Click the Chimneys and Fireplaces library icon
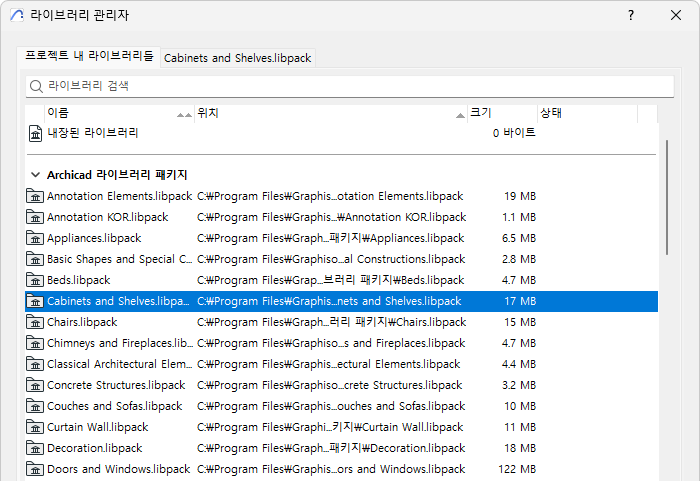Image resolution: width=700 pixels, height=481 pixels. point(35,343)
